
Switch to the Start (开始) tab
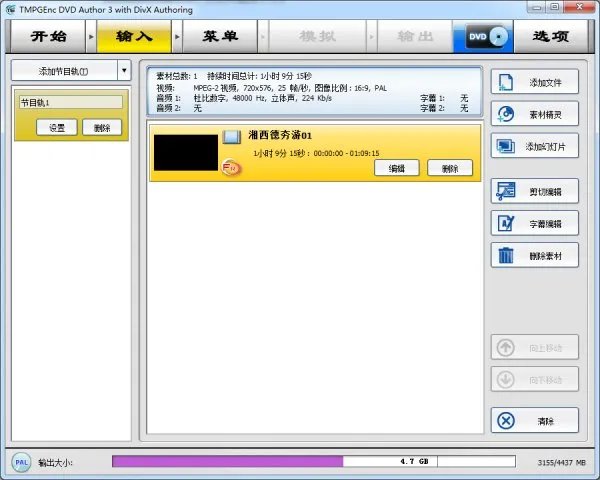tap(47, 37)
